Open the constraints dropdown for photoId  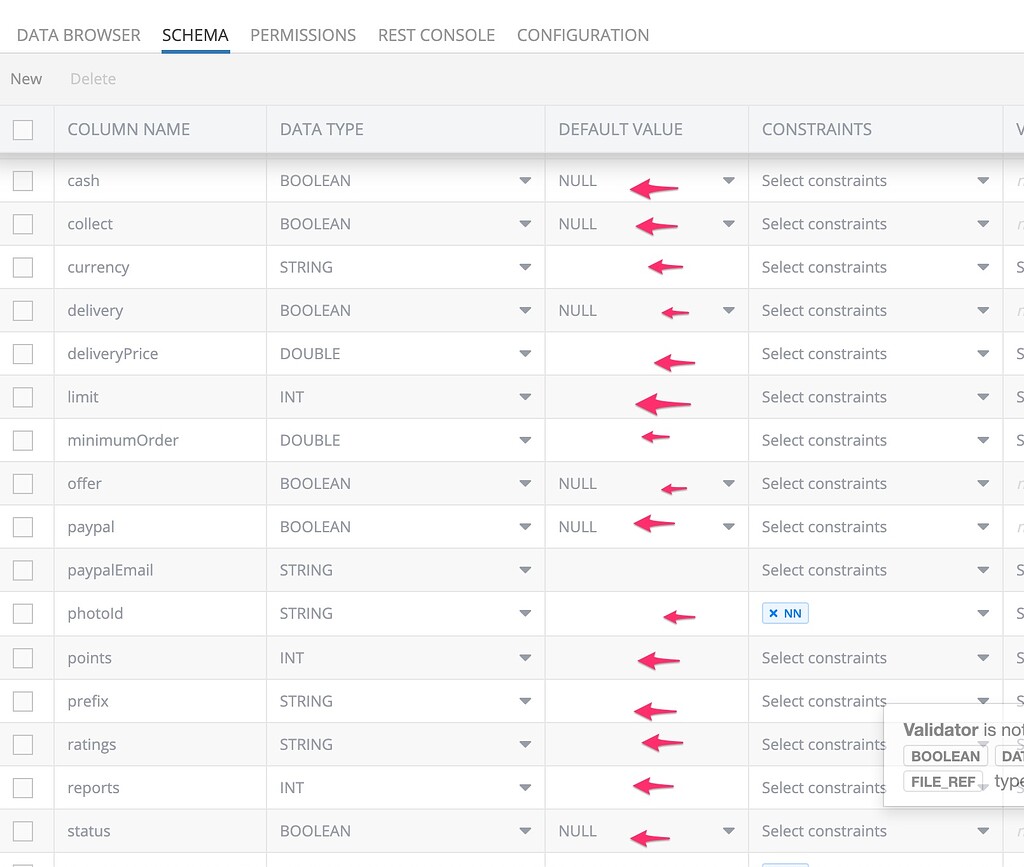pos(983,612)
